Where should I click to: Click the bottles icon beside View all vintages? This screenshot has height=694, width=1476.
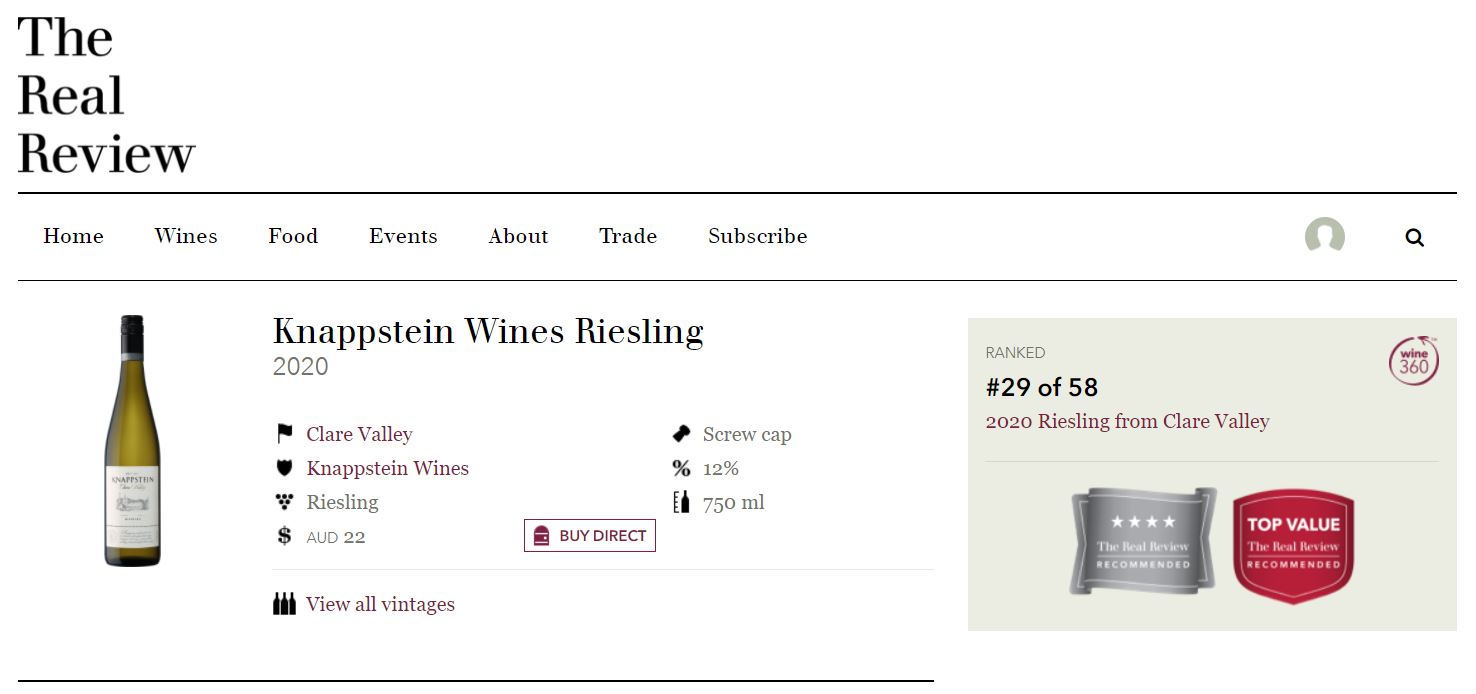coord(285,604)
